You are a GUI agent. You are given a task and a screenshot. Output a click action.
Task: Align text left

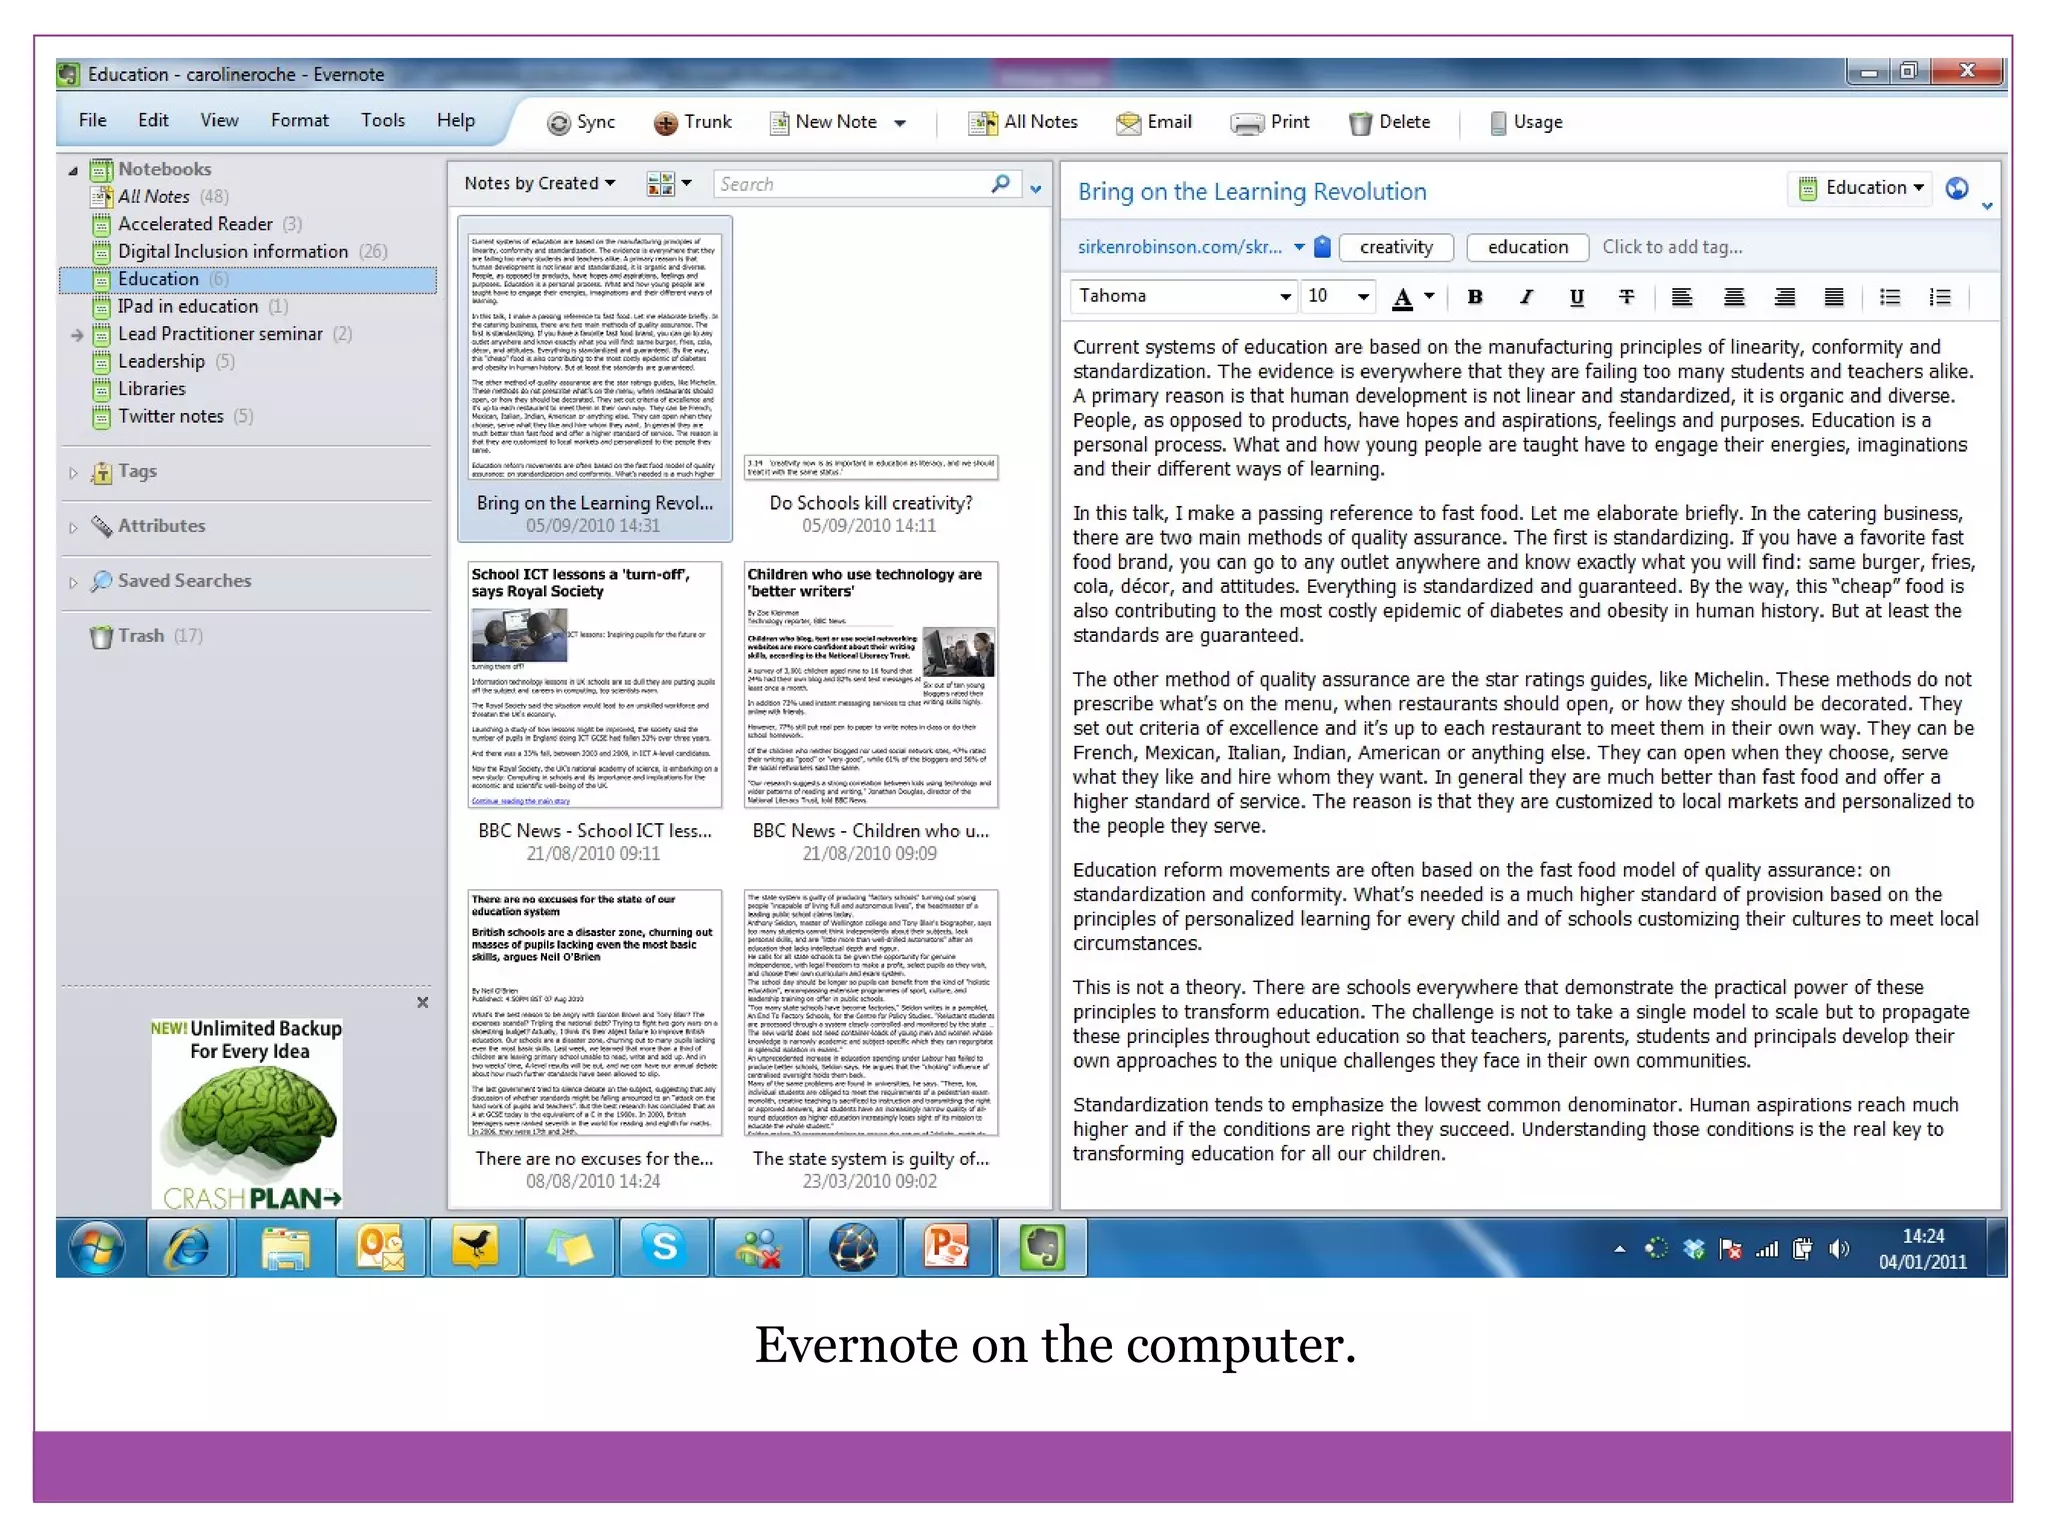point(1682,297)
